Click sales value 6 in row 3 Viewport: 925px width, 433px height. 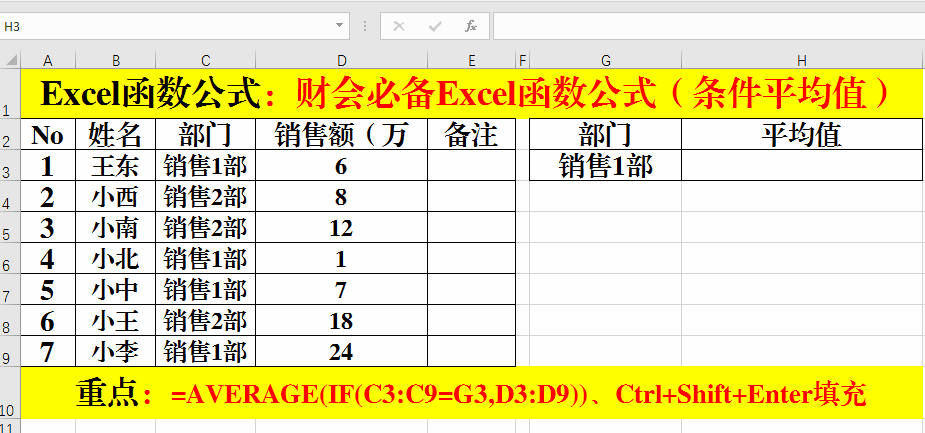tap(342, 166)
